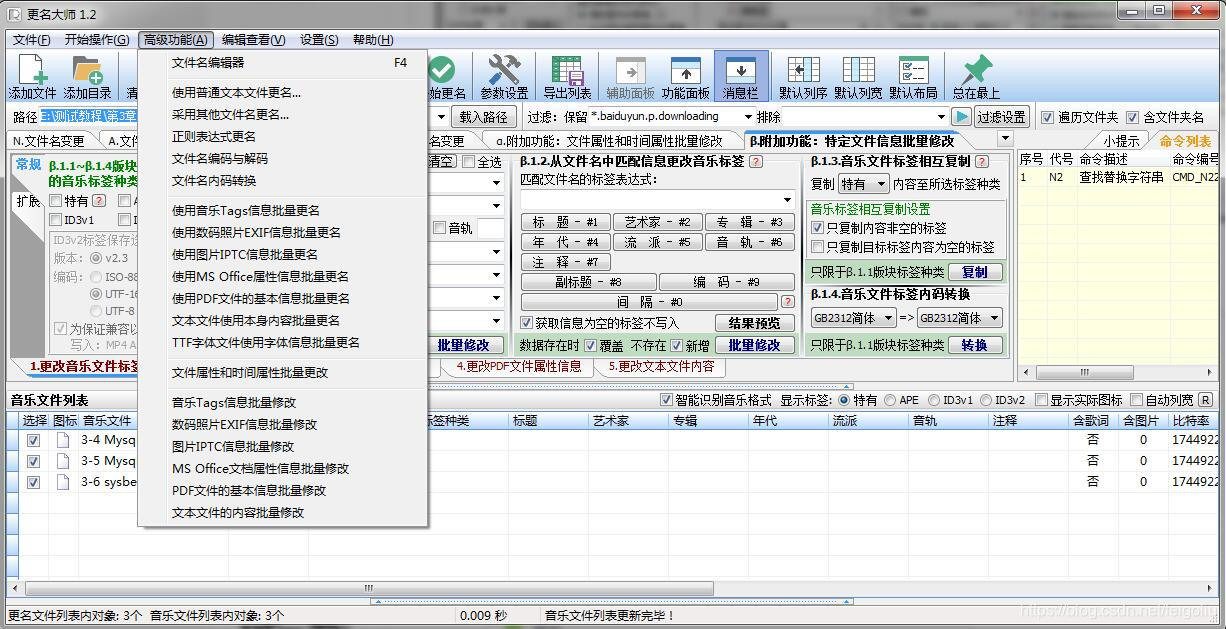Toggle 只复制目标标签内容为空的标签 checkbox
This screenshot has width=1226, height=629.
coord(818,247)
